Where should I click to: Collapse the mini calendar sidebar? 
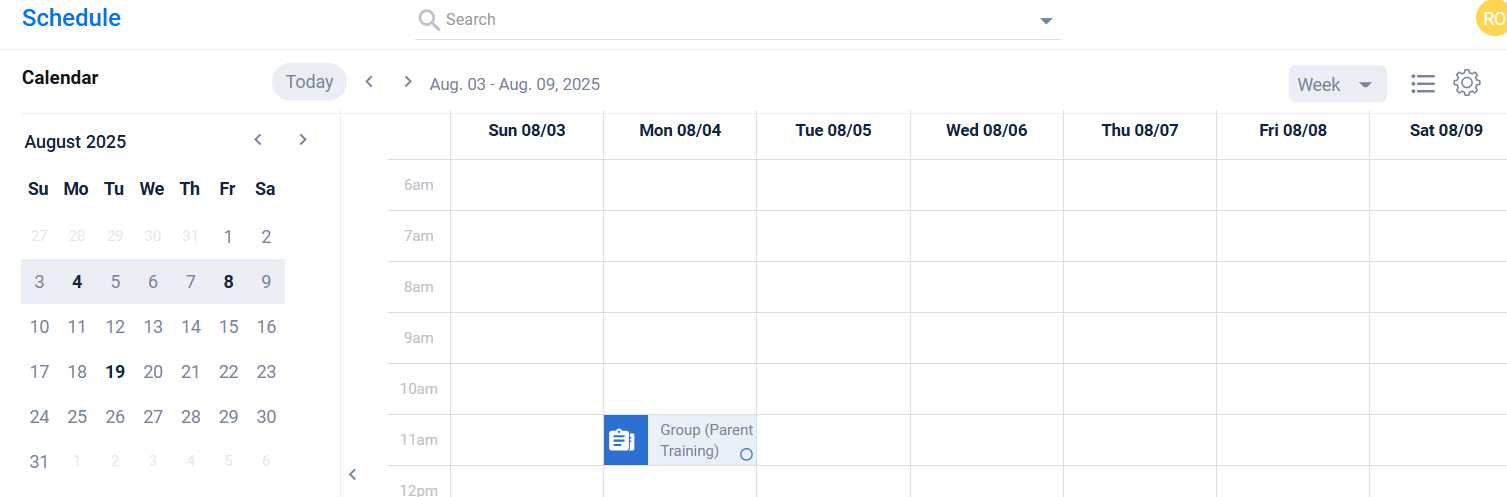tap(352, 475)
